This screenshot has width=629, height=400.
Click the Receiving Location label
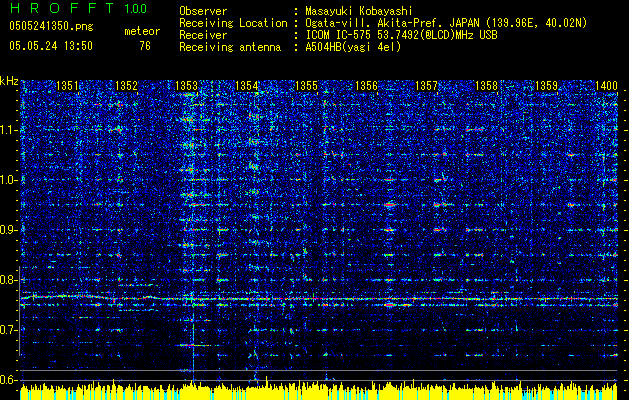(x=233, y=23)
